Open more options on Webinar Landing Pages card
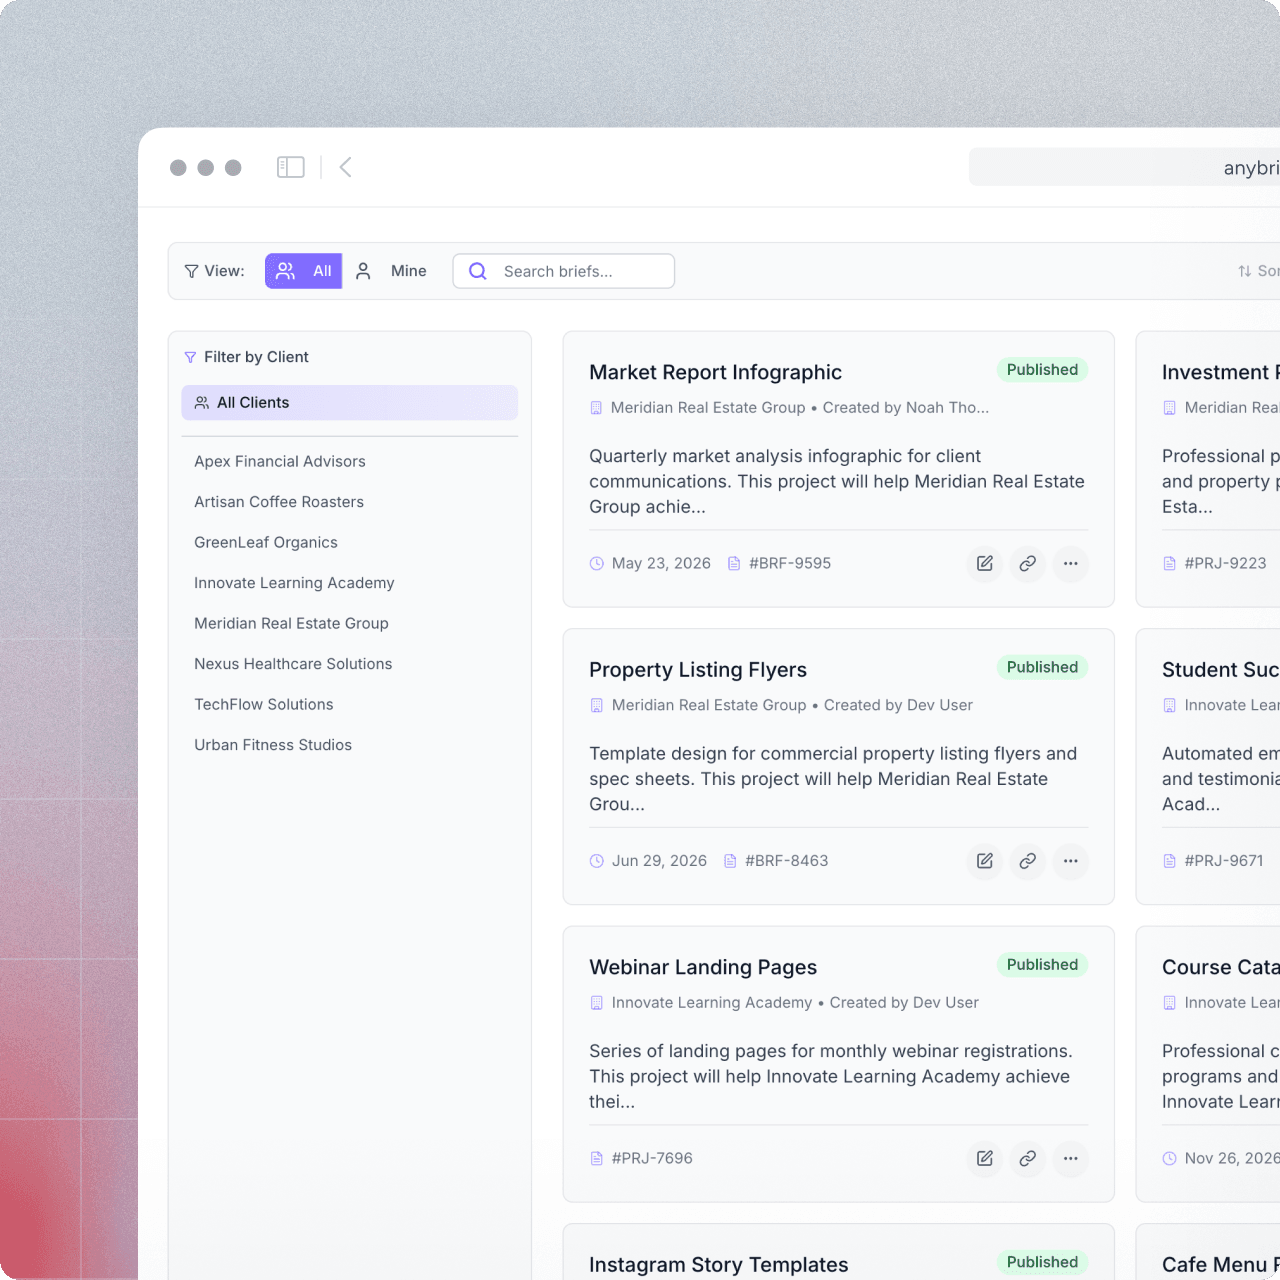Viewport: 1280px width, 1280px height. click(x=1070, y=1158)
